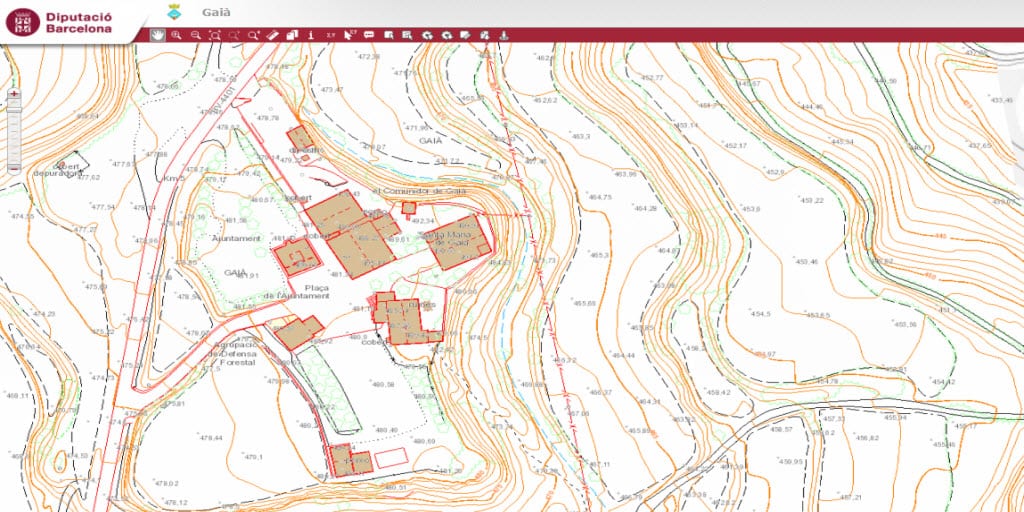Click the magnifier with star zoom tool
Image resolution: width=1024 pixels, height=512 pixels.
(253, 35)
